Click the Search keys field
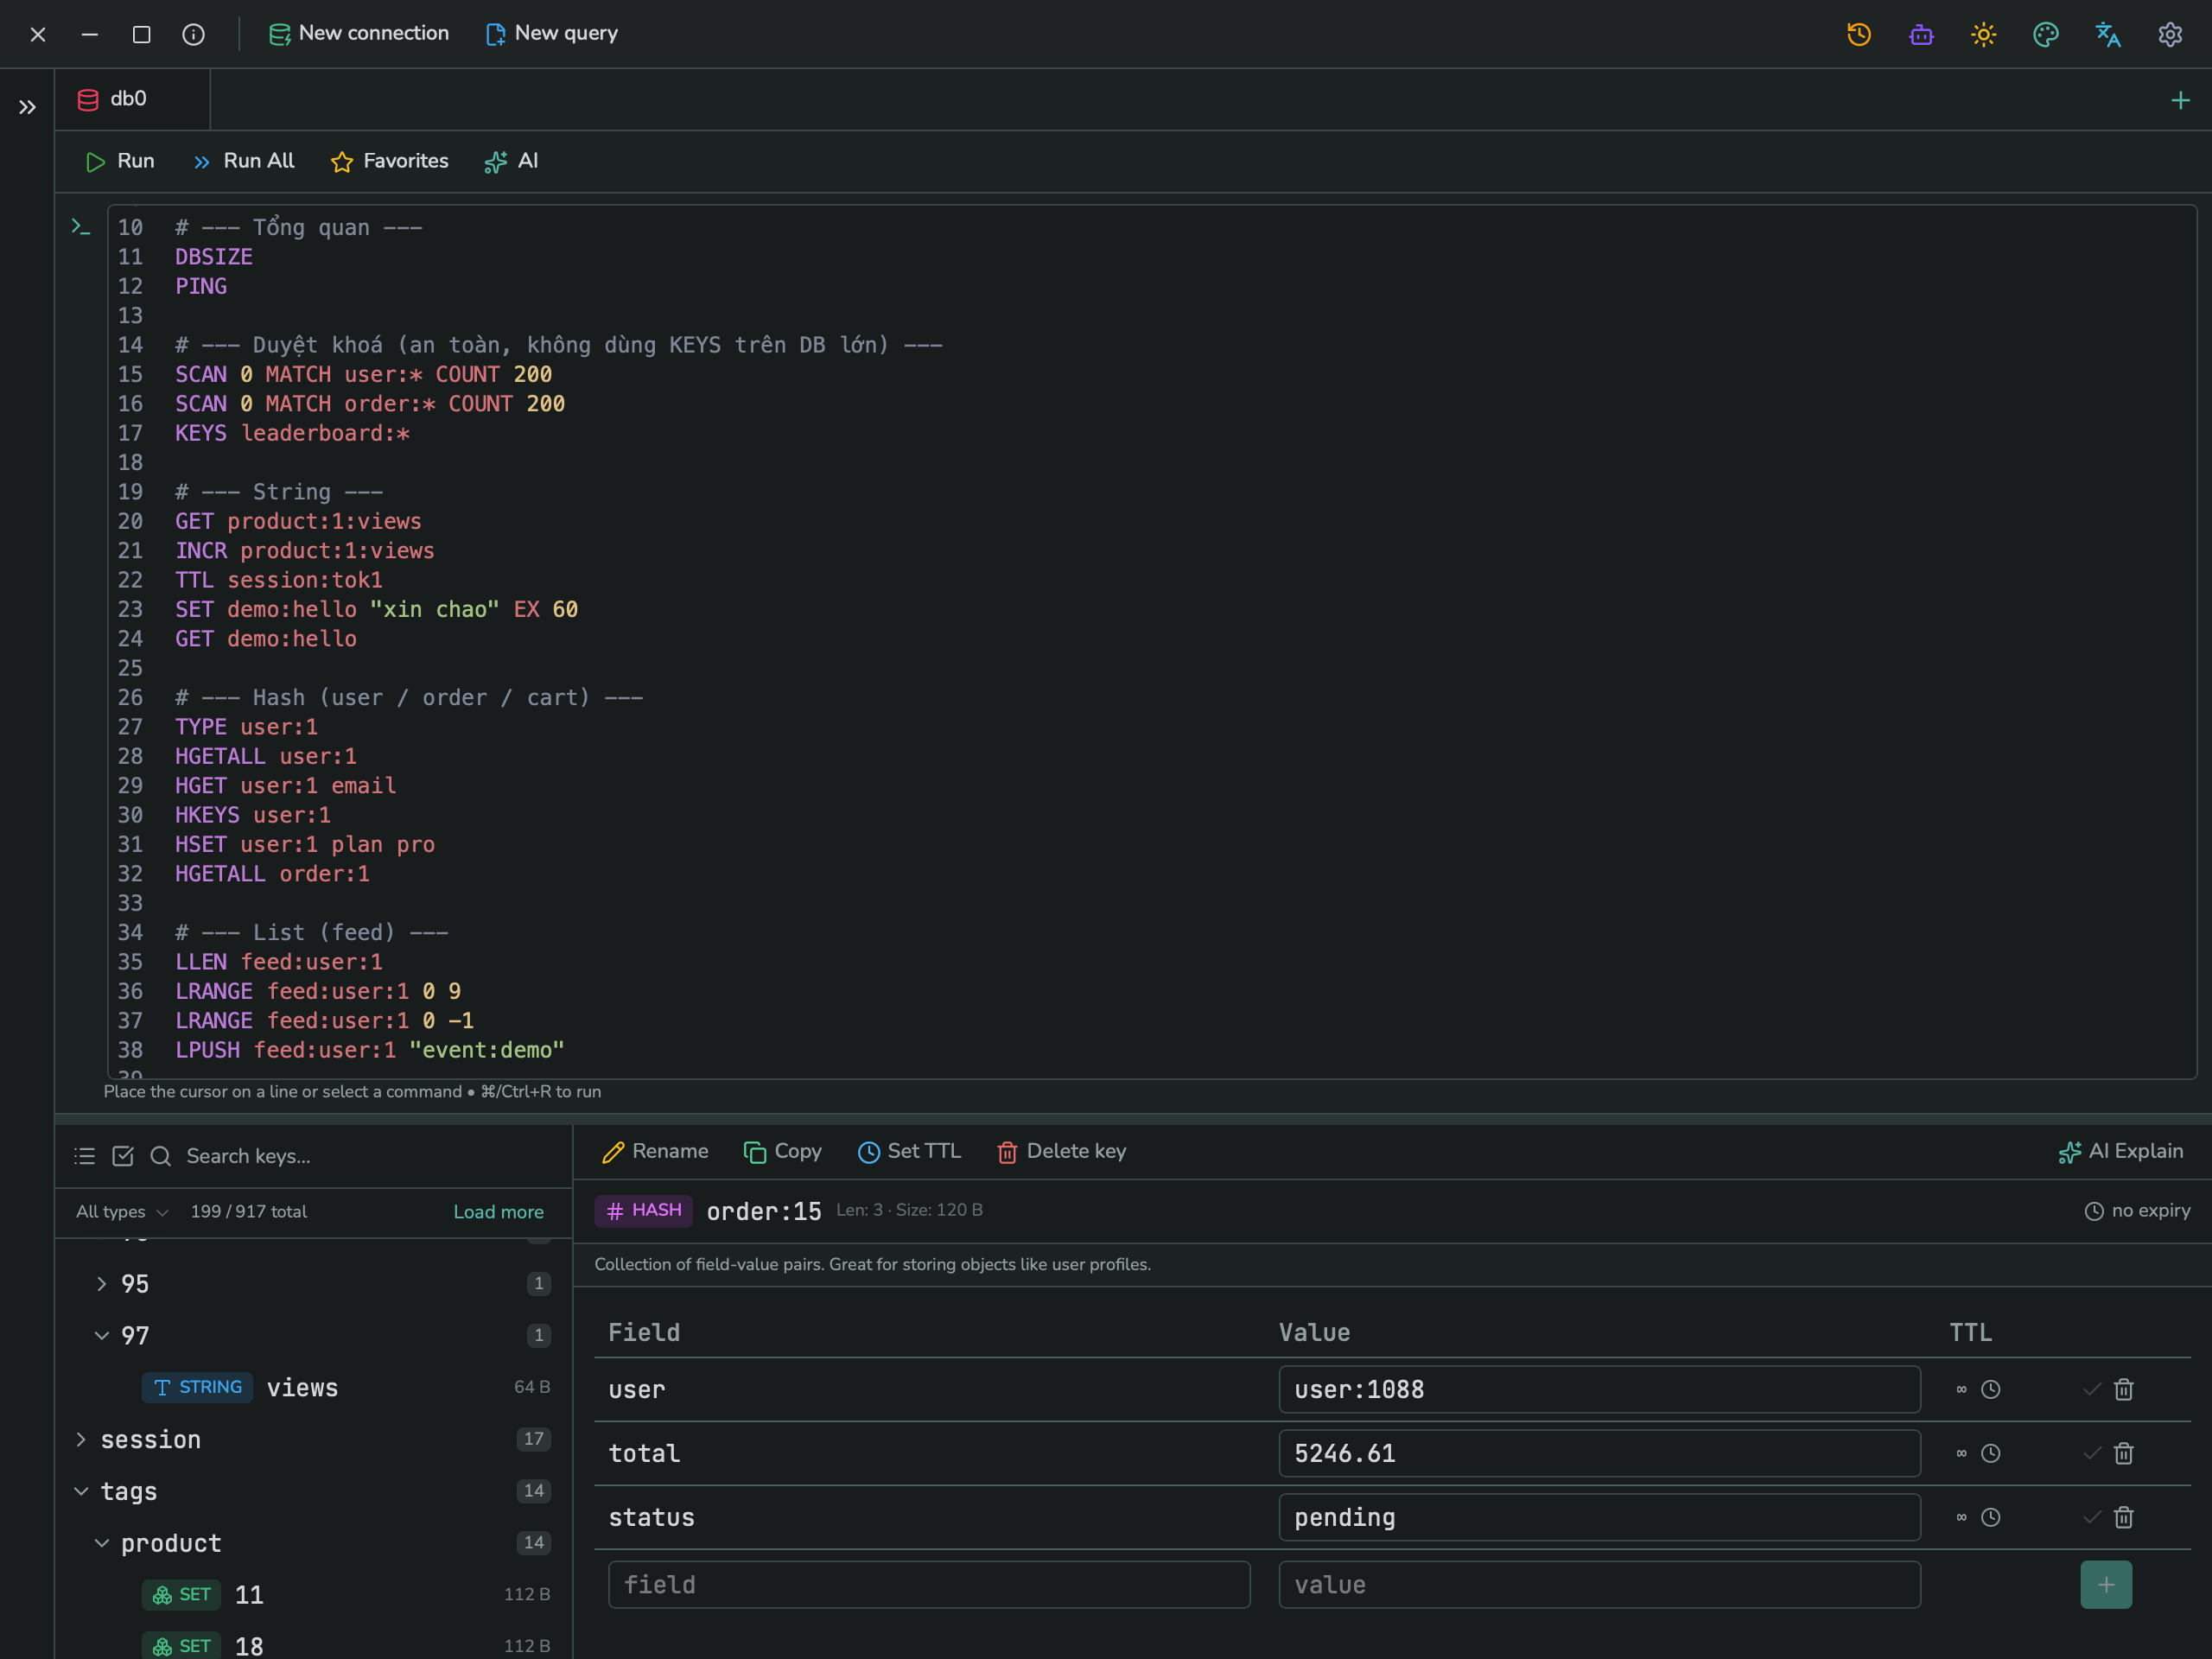Image resolution: width=2212 pixels, height=1659 pixels. click(370, 1156)
